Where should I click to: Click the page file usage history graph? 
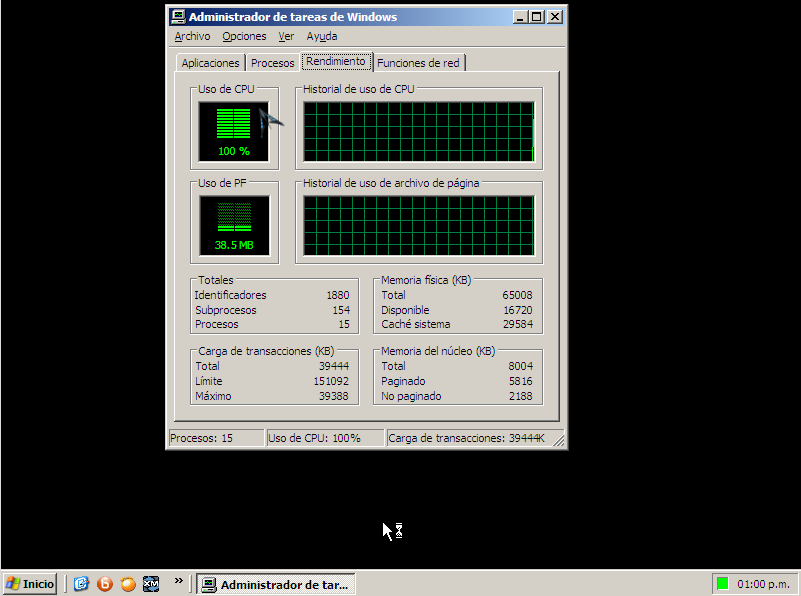tap(419, 225)
